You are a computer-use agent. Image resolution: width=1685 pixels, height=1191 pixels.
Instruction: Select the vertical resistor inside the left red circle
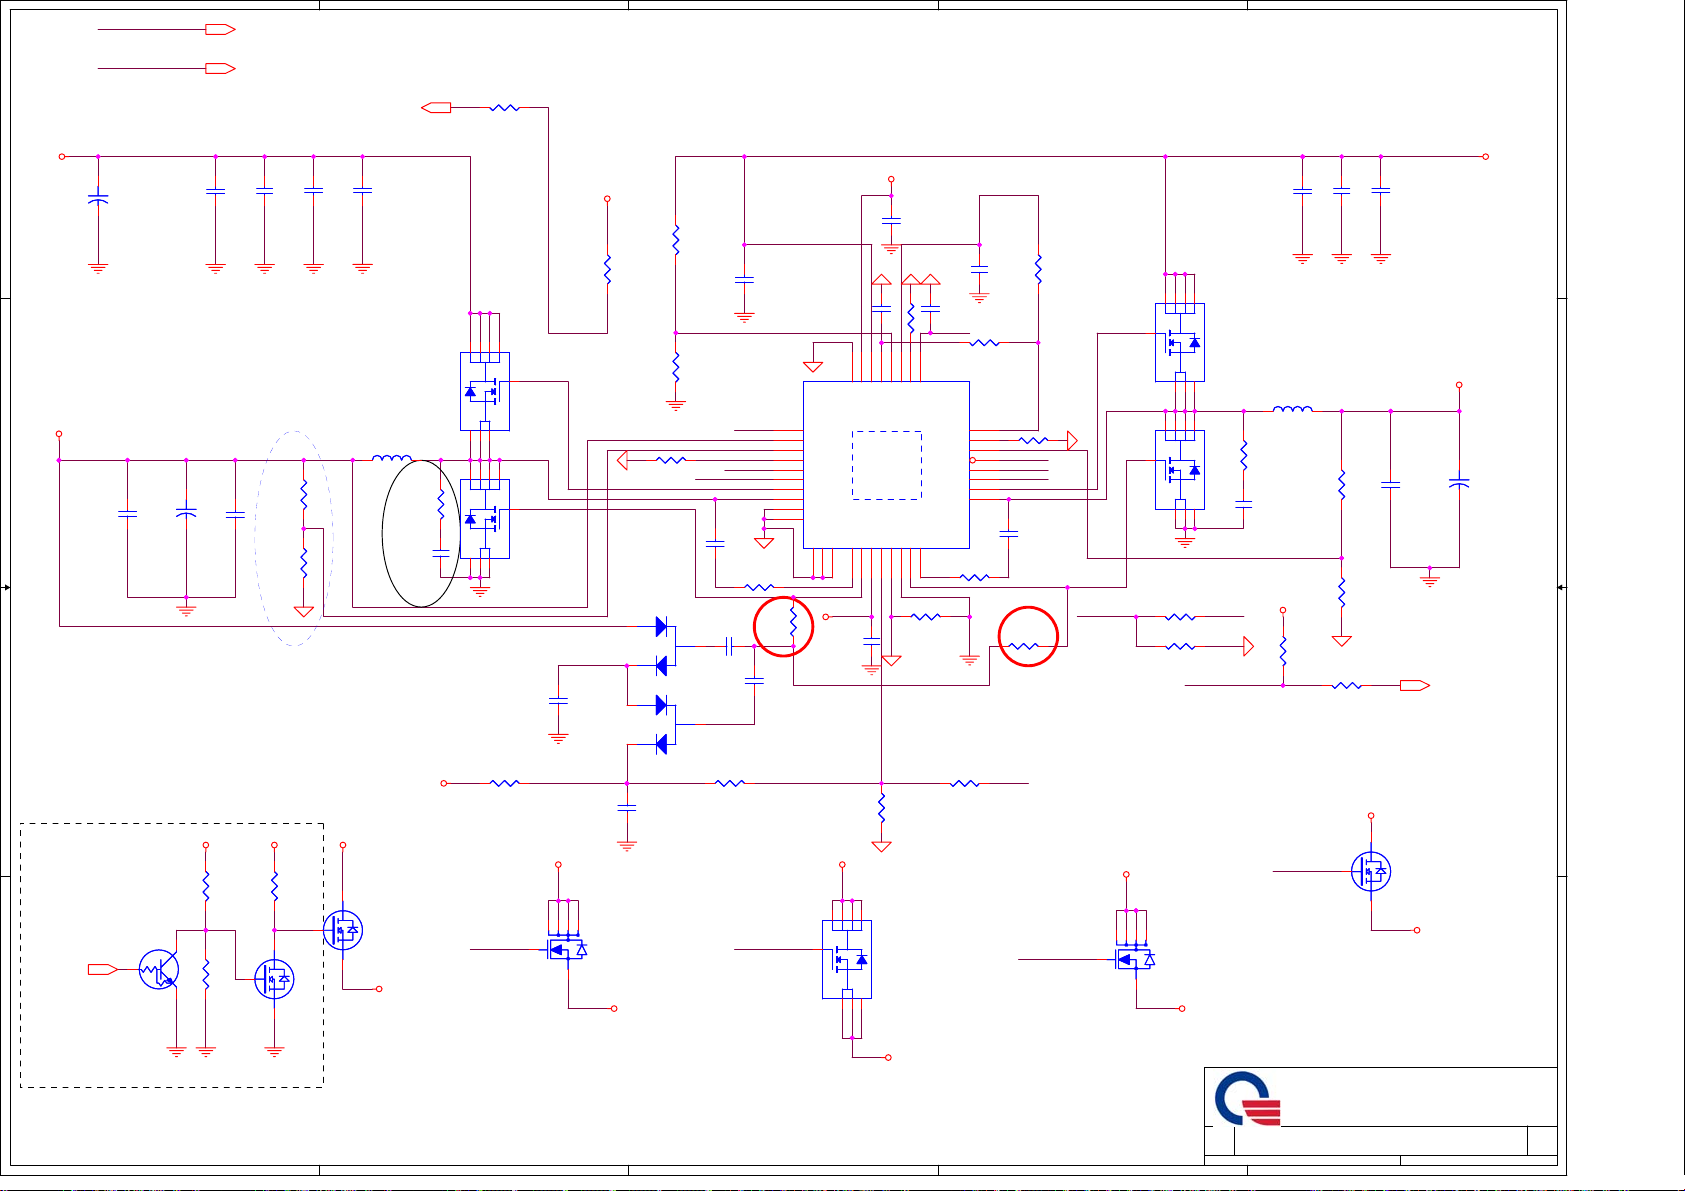793,622
